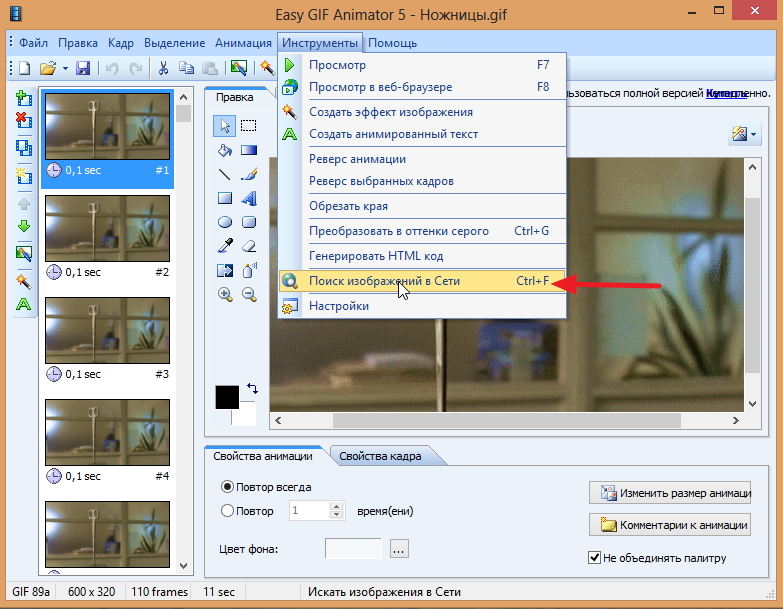
Task: Click the Delete frame red X icon
Action: coord(23,120)
